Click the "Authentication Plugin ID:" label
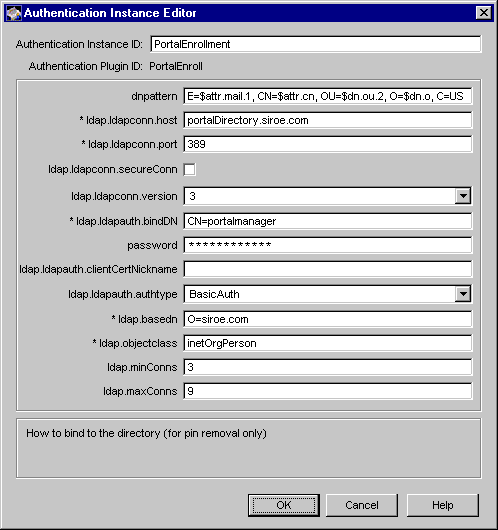 click(x=86, y=66)
